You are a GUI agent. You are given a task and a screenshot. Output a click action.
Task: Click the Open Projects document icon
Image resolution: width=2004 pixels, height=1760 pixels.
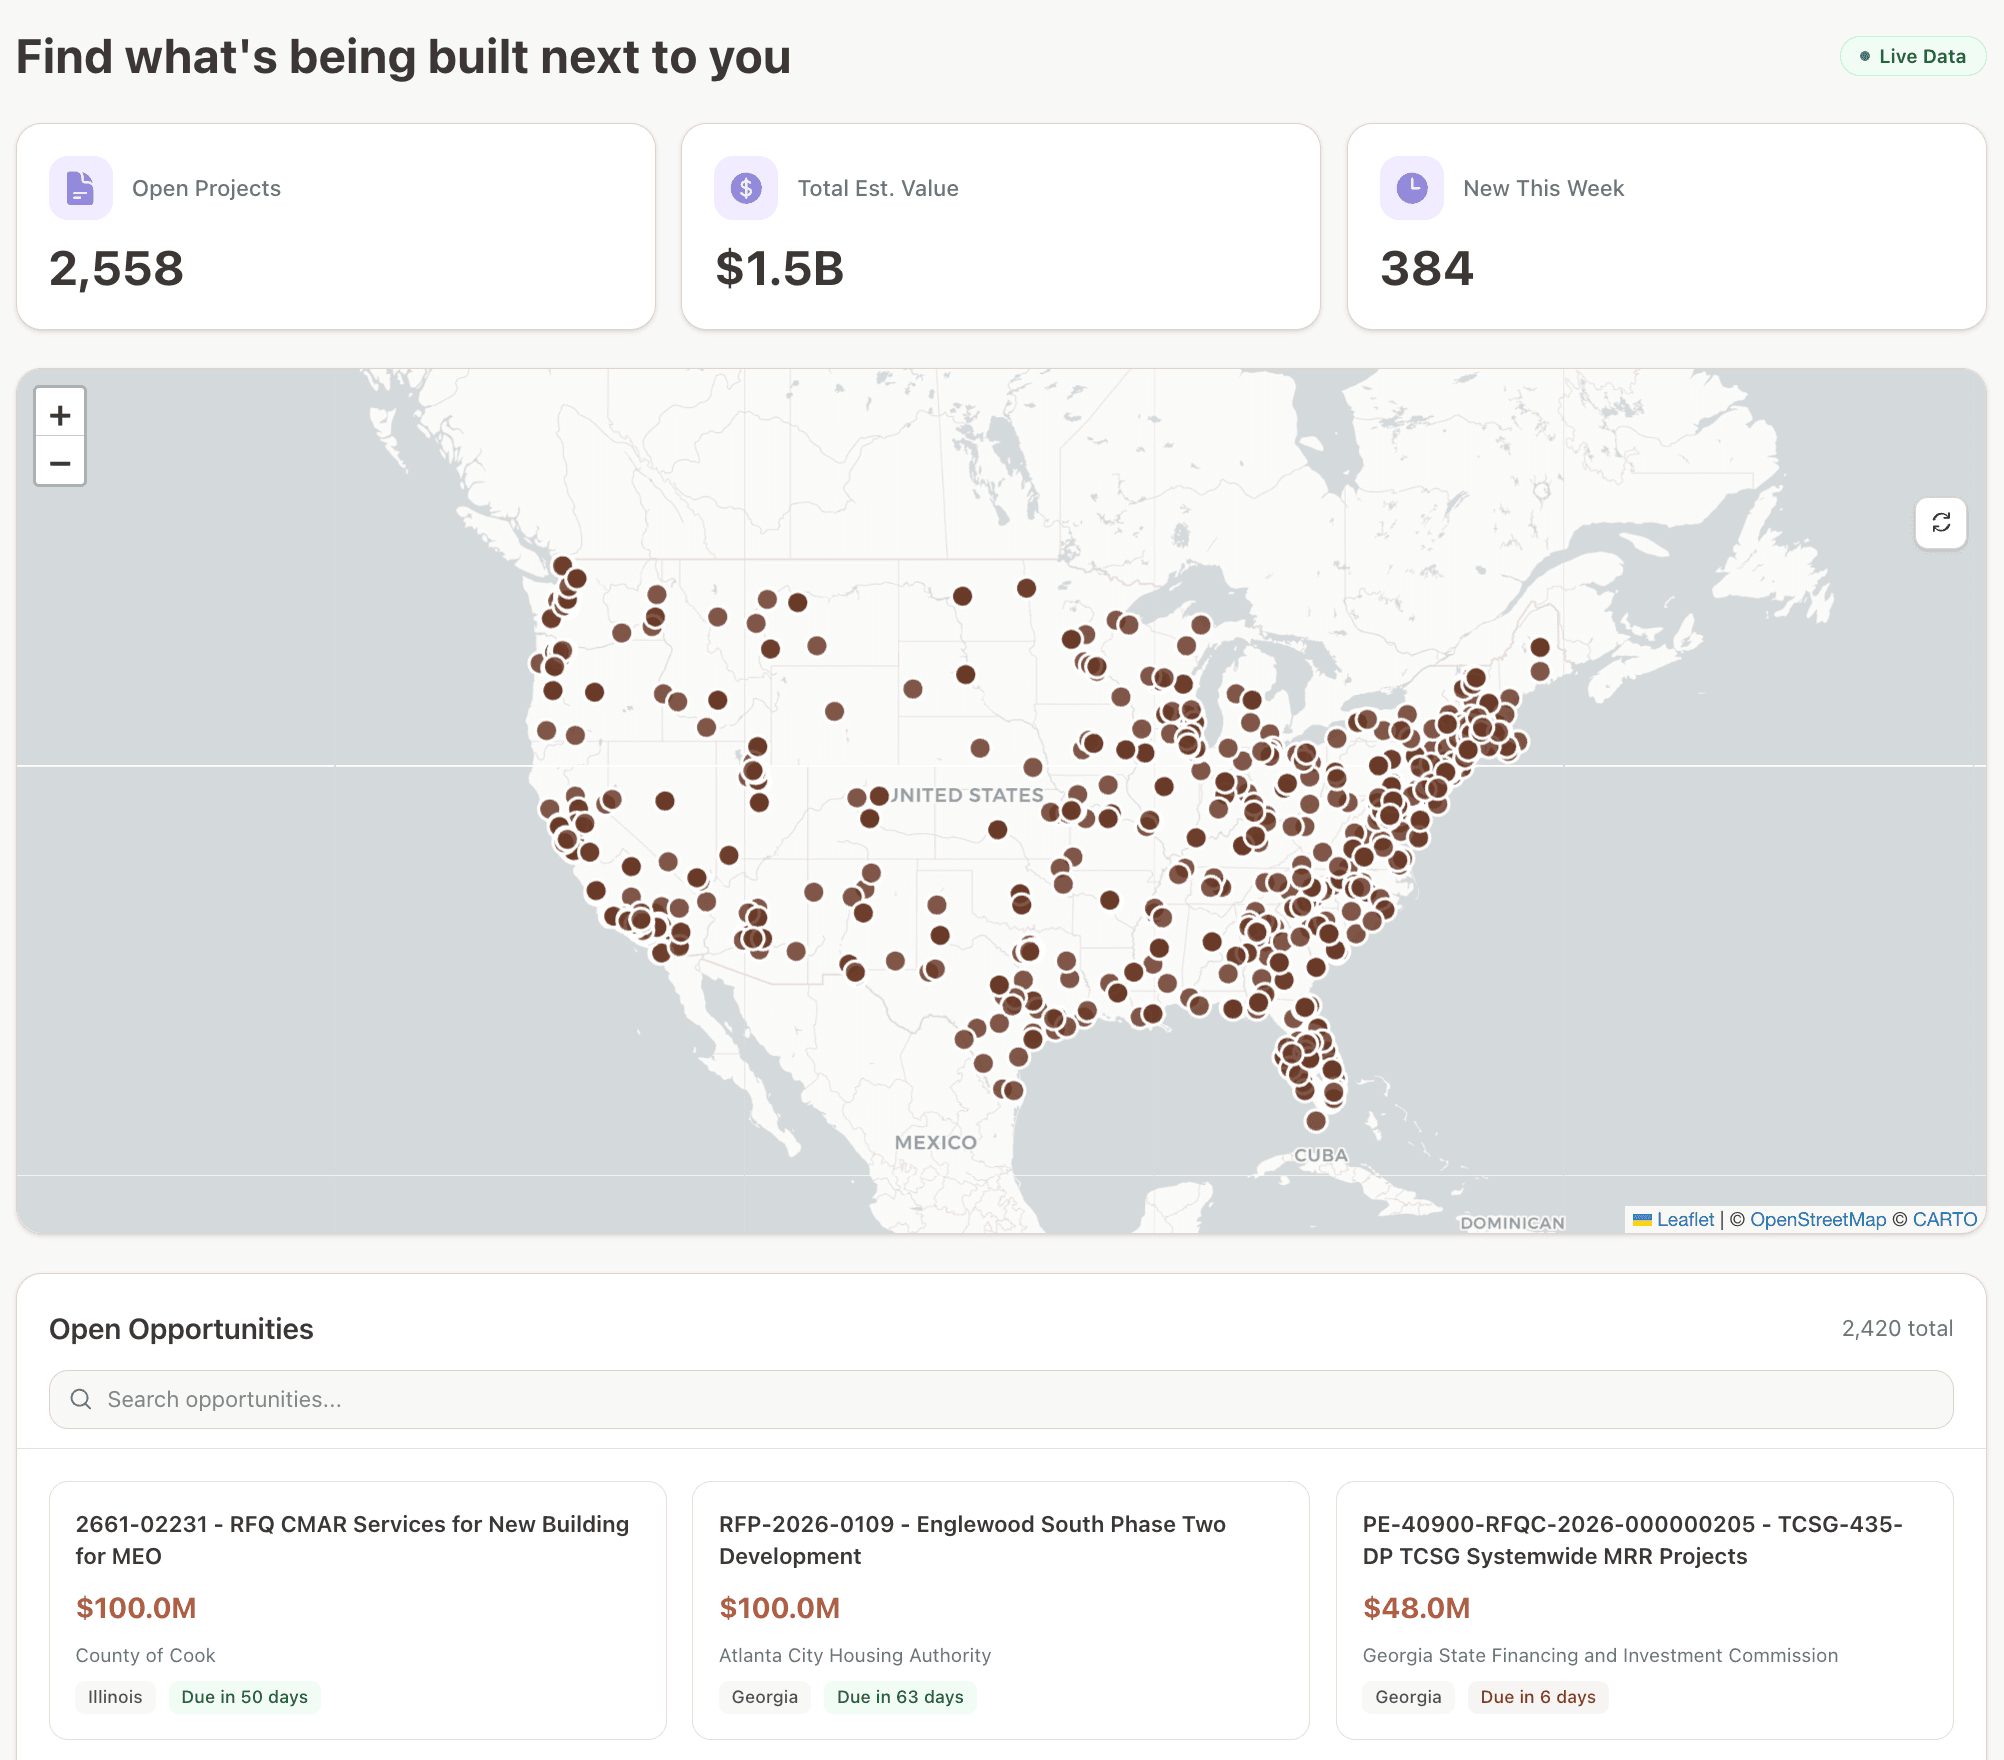click(x=80, y=188)
